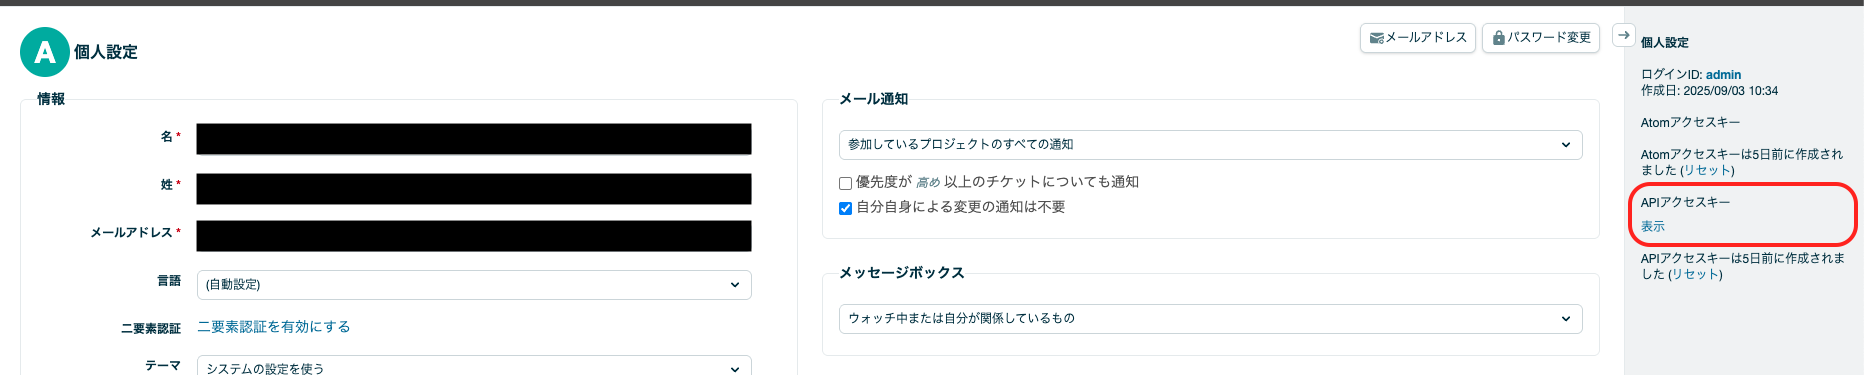Viewport: 1864px width, 375px height.
Task: Uncheck 自分自身による変更の通知は不要
Action: point(845,208)
